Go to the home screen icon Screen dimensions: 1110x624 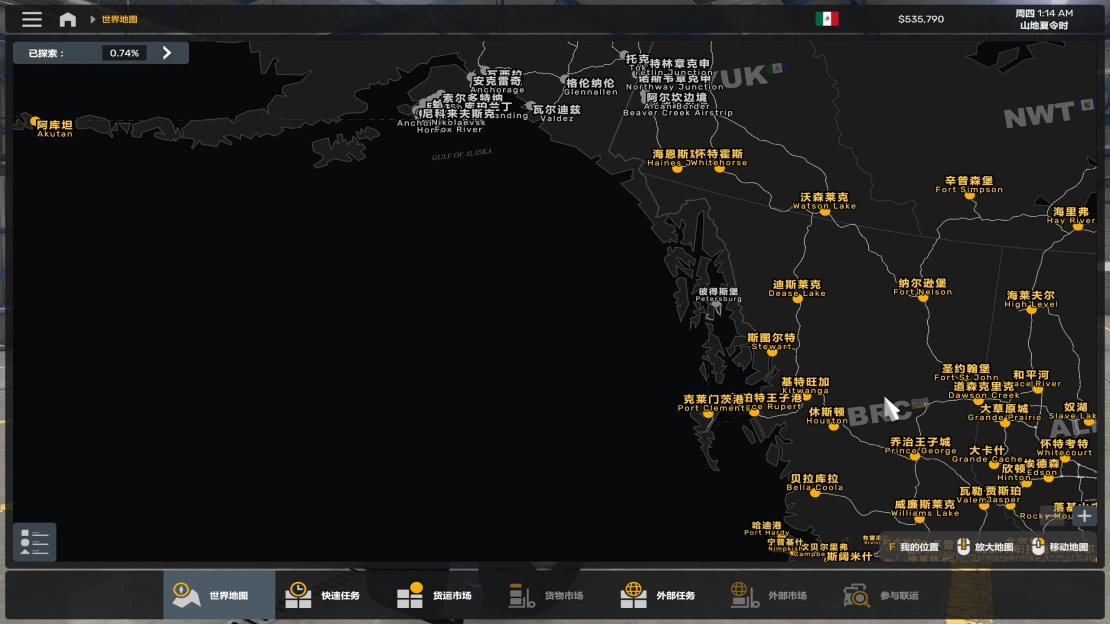pos(68,19)
